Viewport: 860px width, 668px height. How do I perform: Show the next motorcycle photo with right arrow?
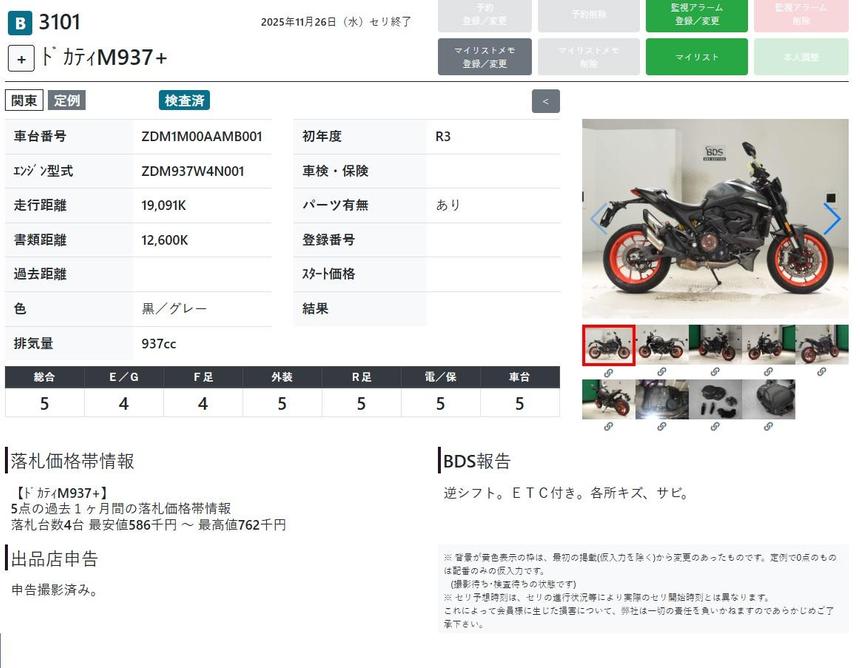click(x=831, y=219)
